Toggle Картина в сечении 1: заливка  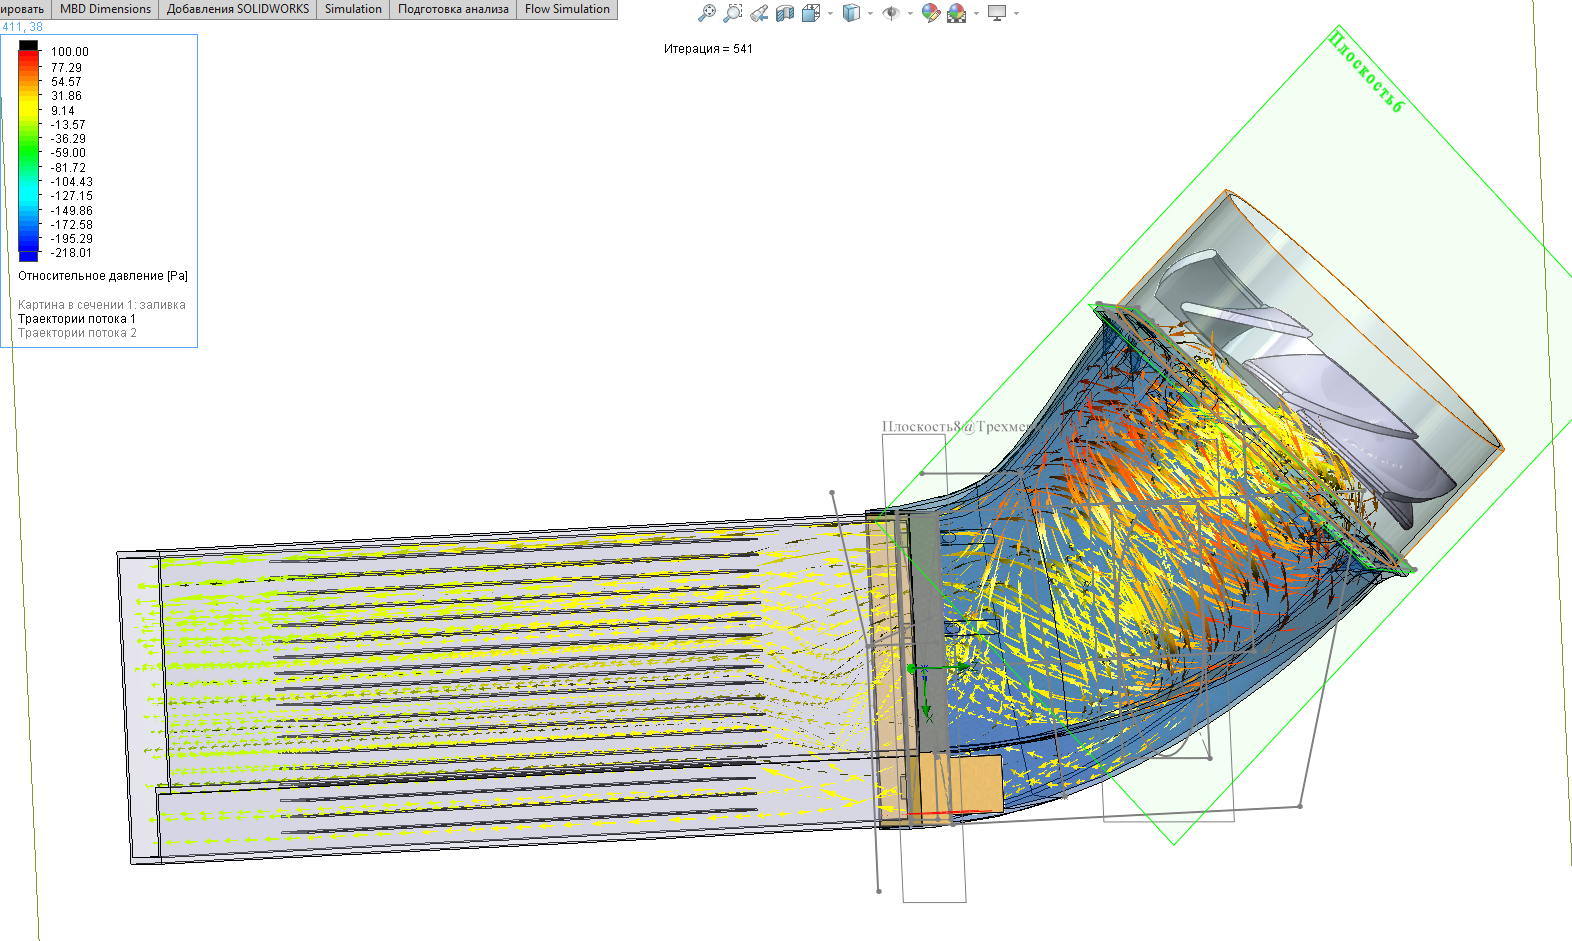click(102, 305)
